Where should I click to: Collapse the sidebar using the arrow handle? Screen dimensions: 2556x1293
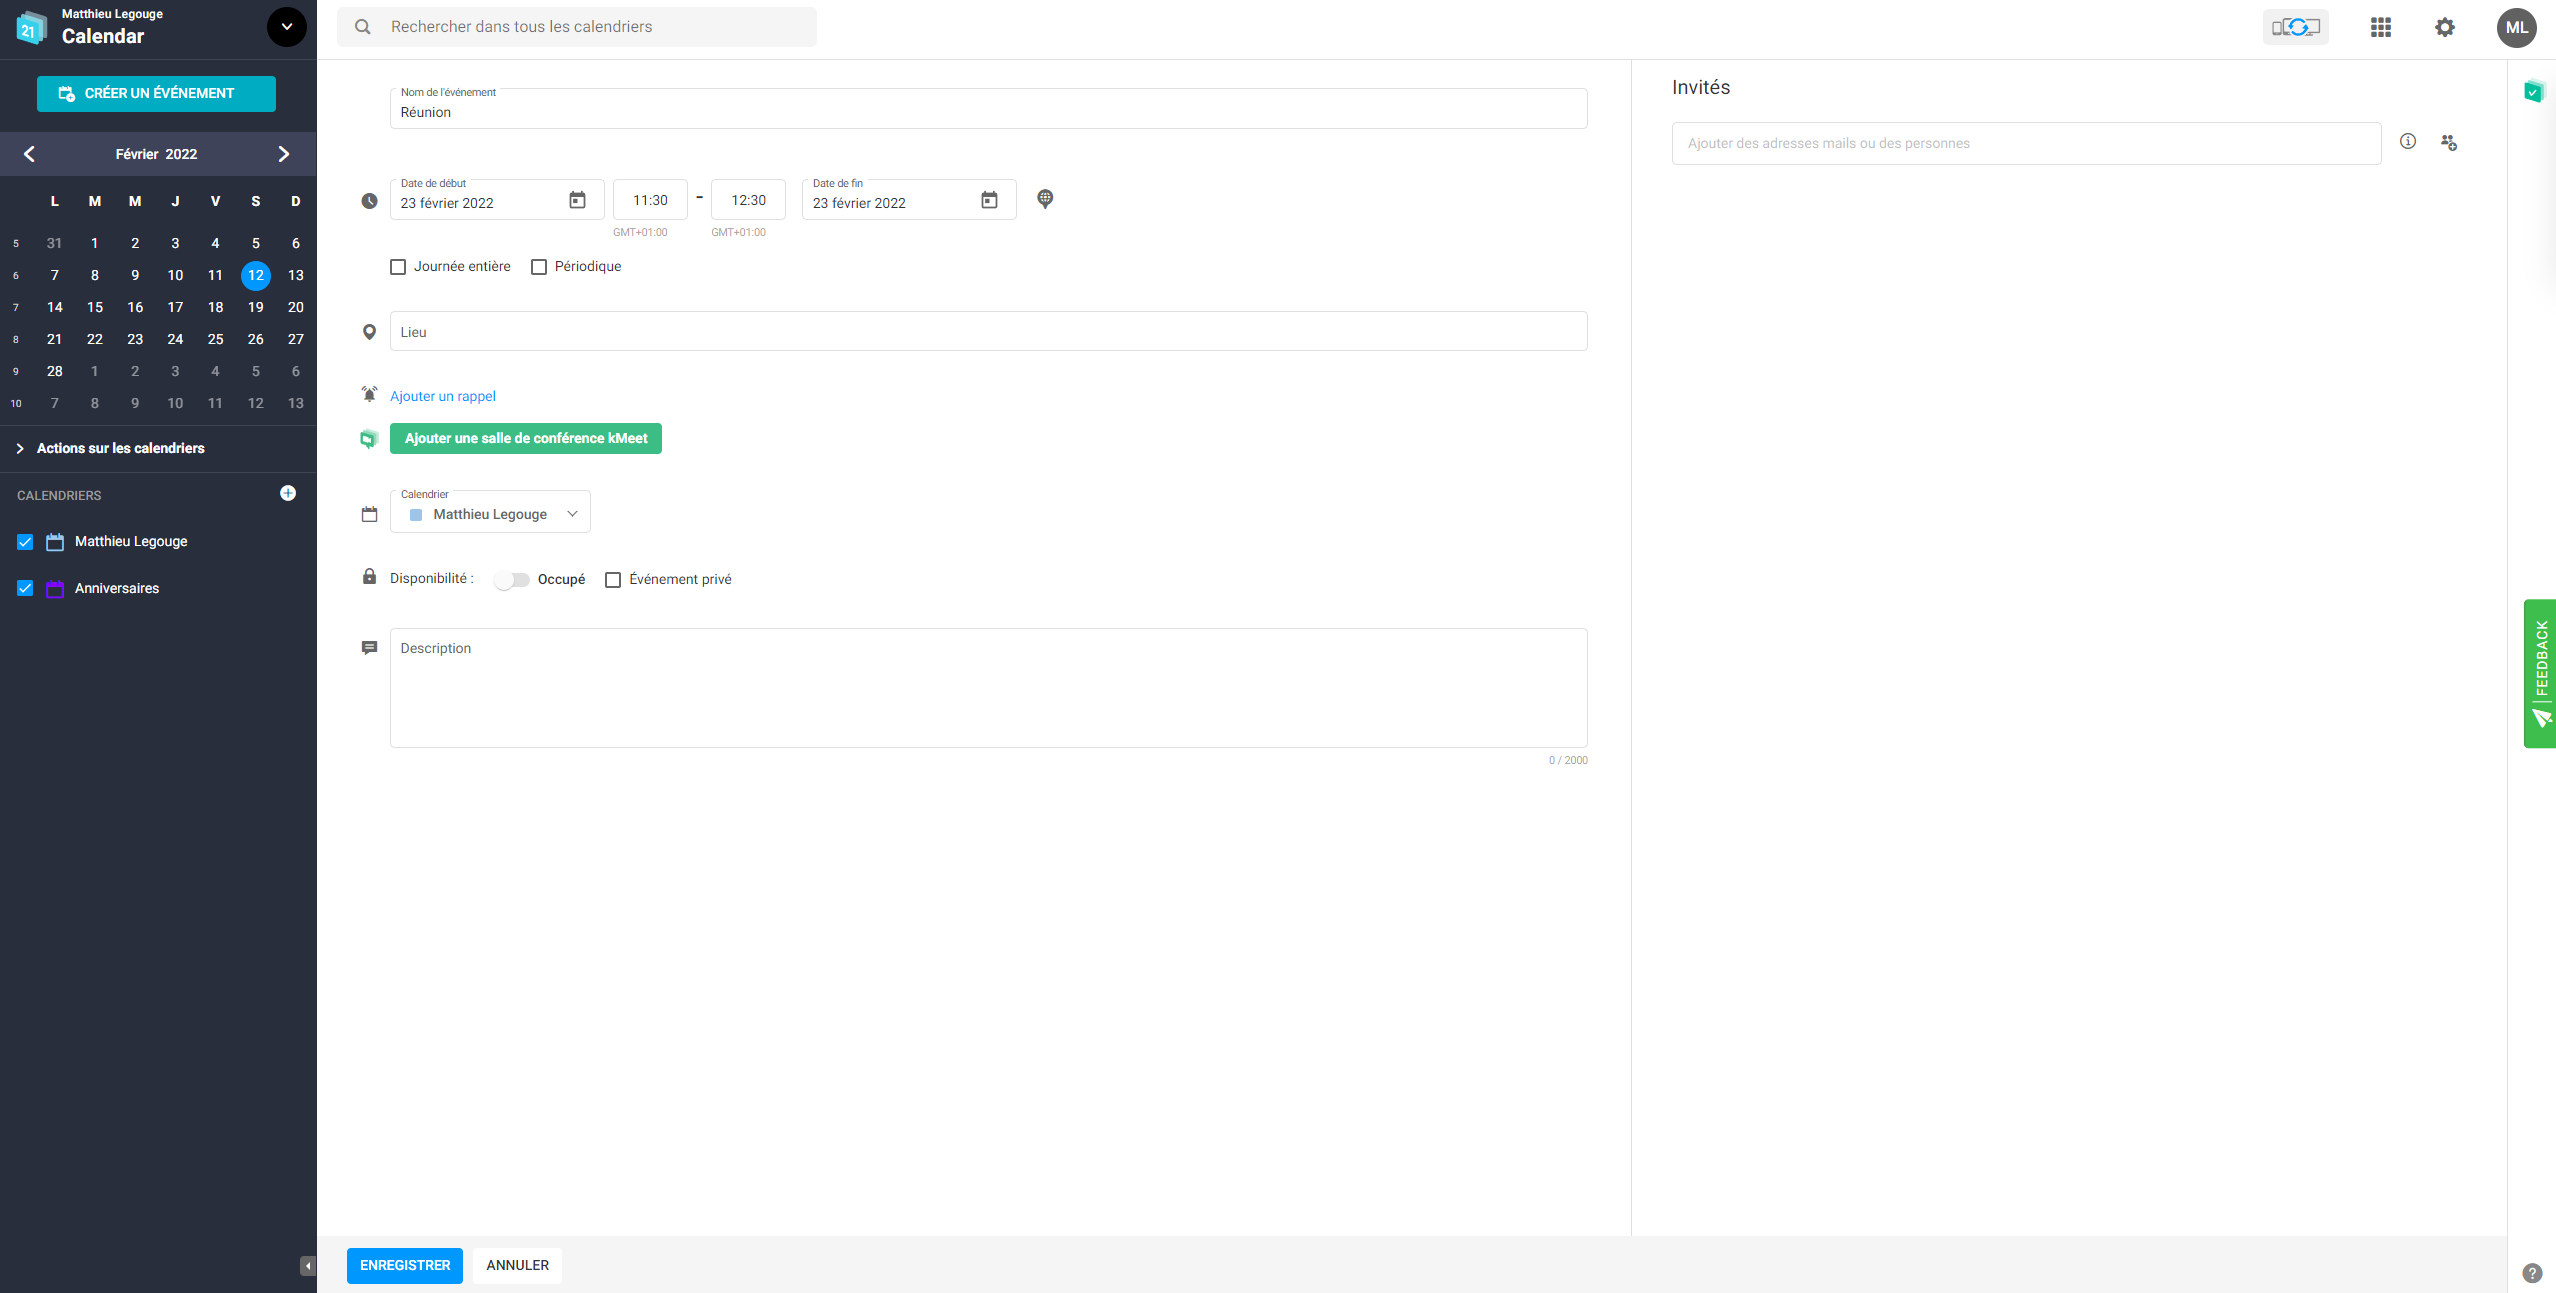[x=308, y=1266]
